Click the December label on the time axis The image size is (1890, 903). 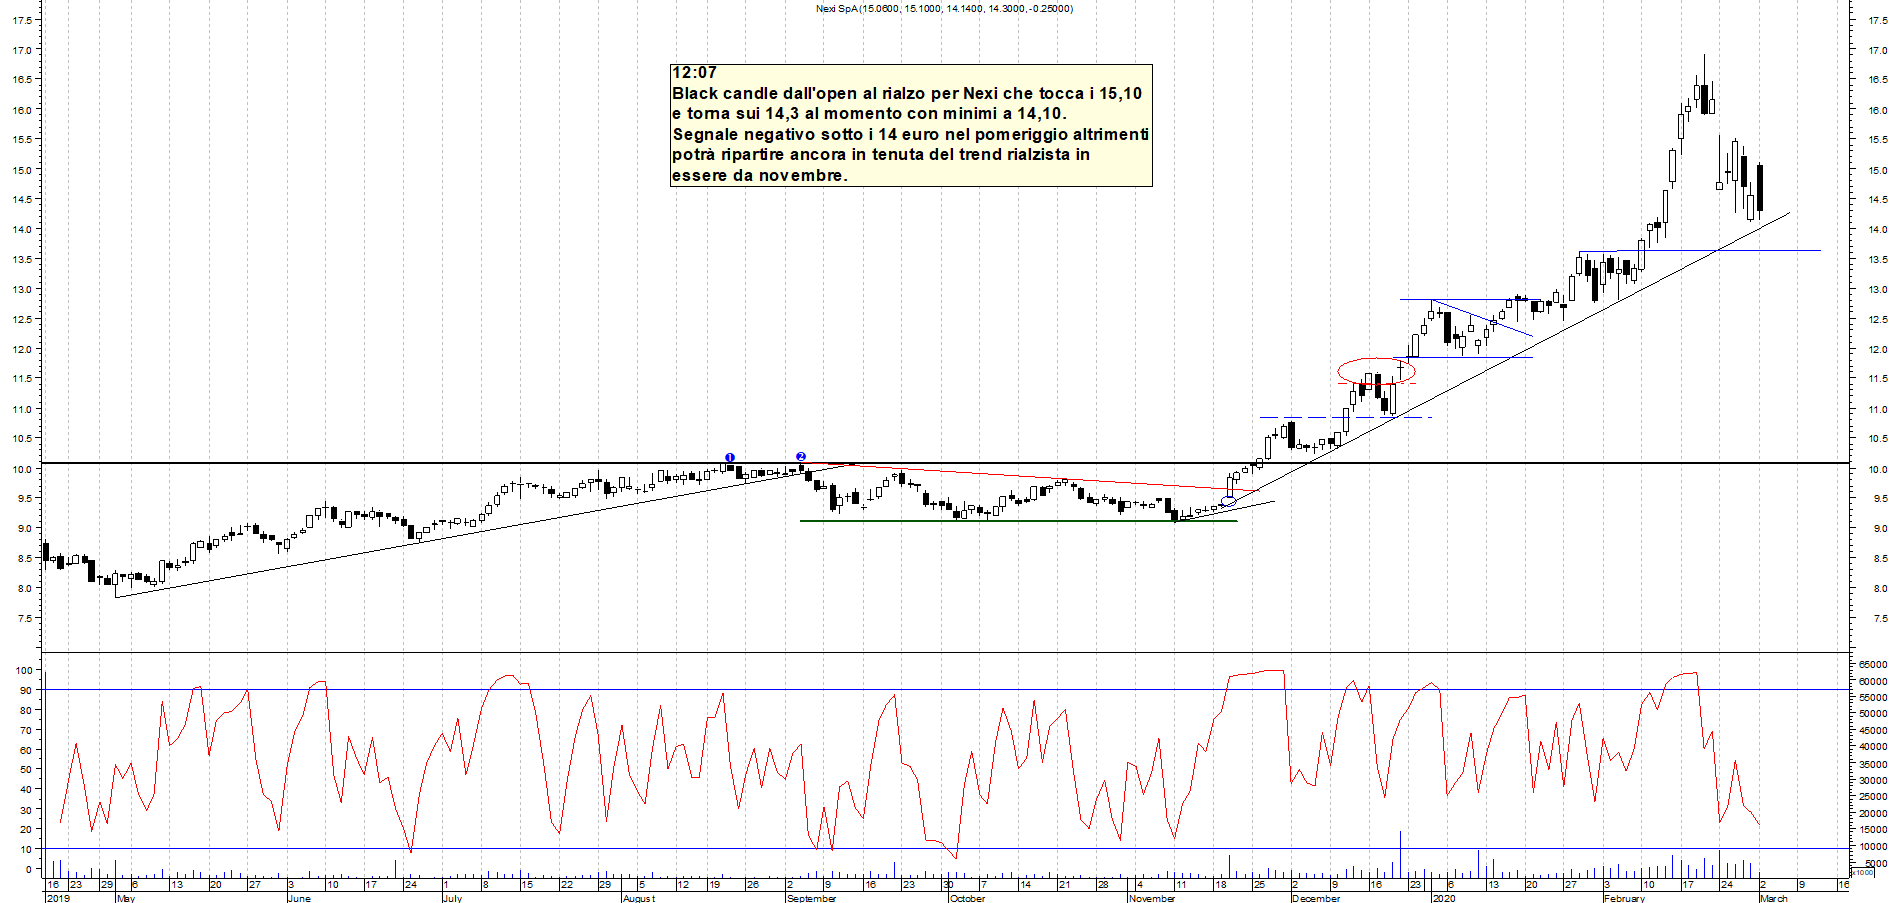click(x=1316, y=898)
